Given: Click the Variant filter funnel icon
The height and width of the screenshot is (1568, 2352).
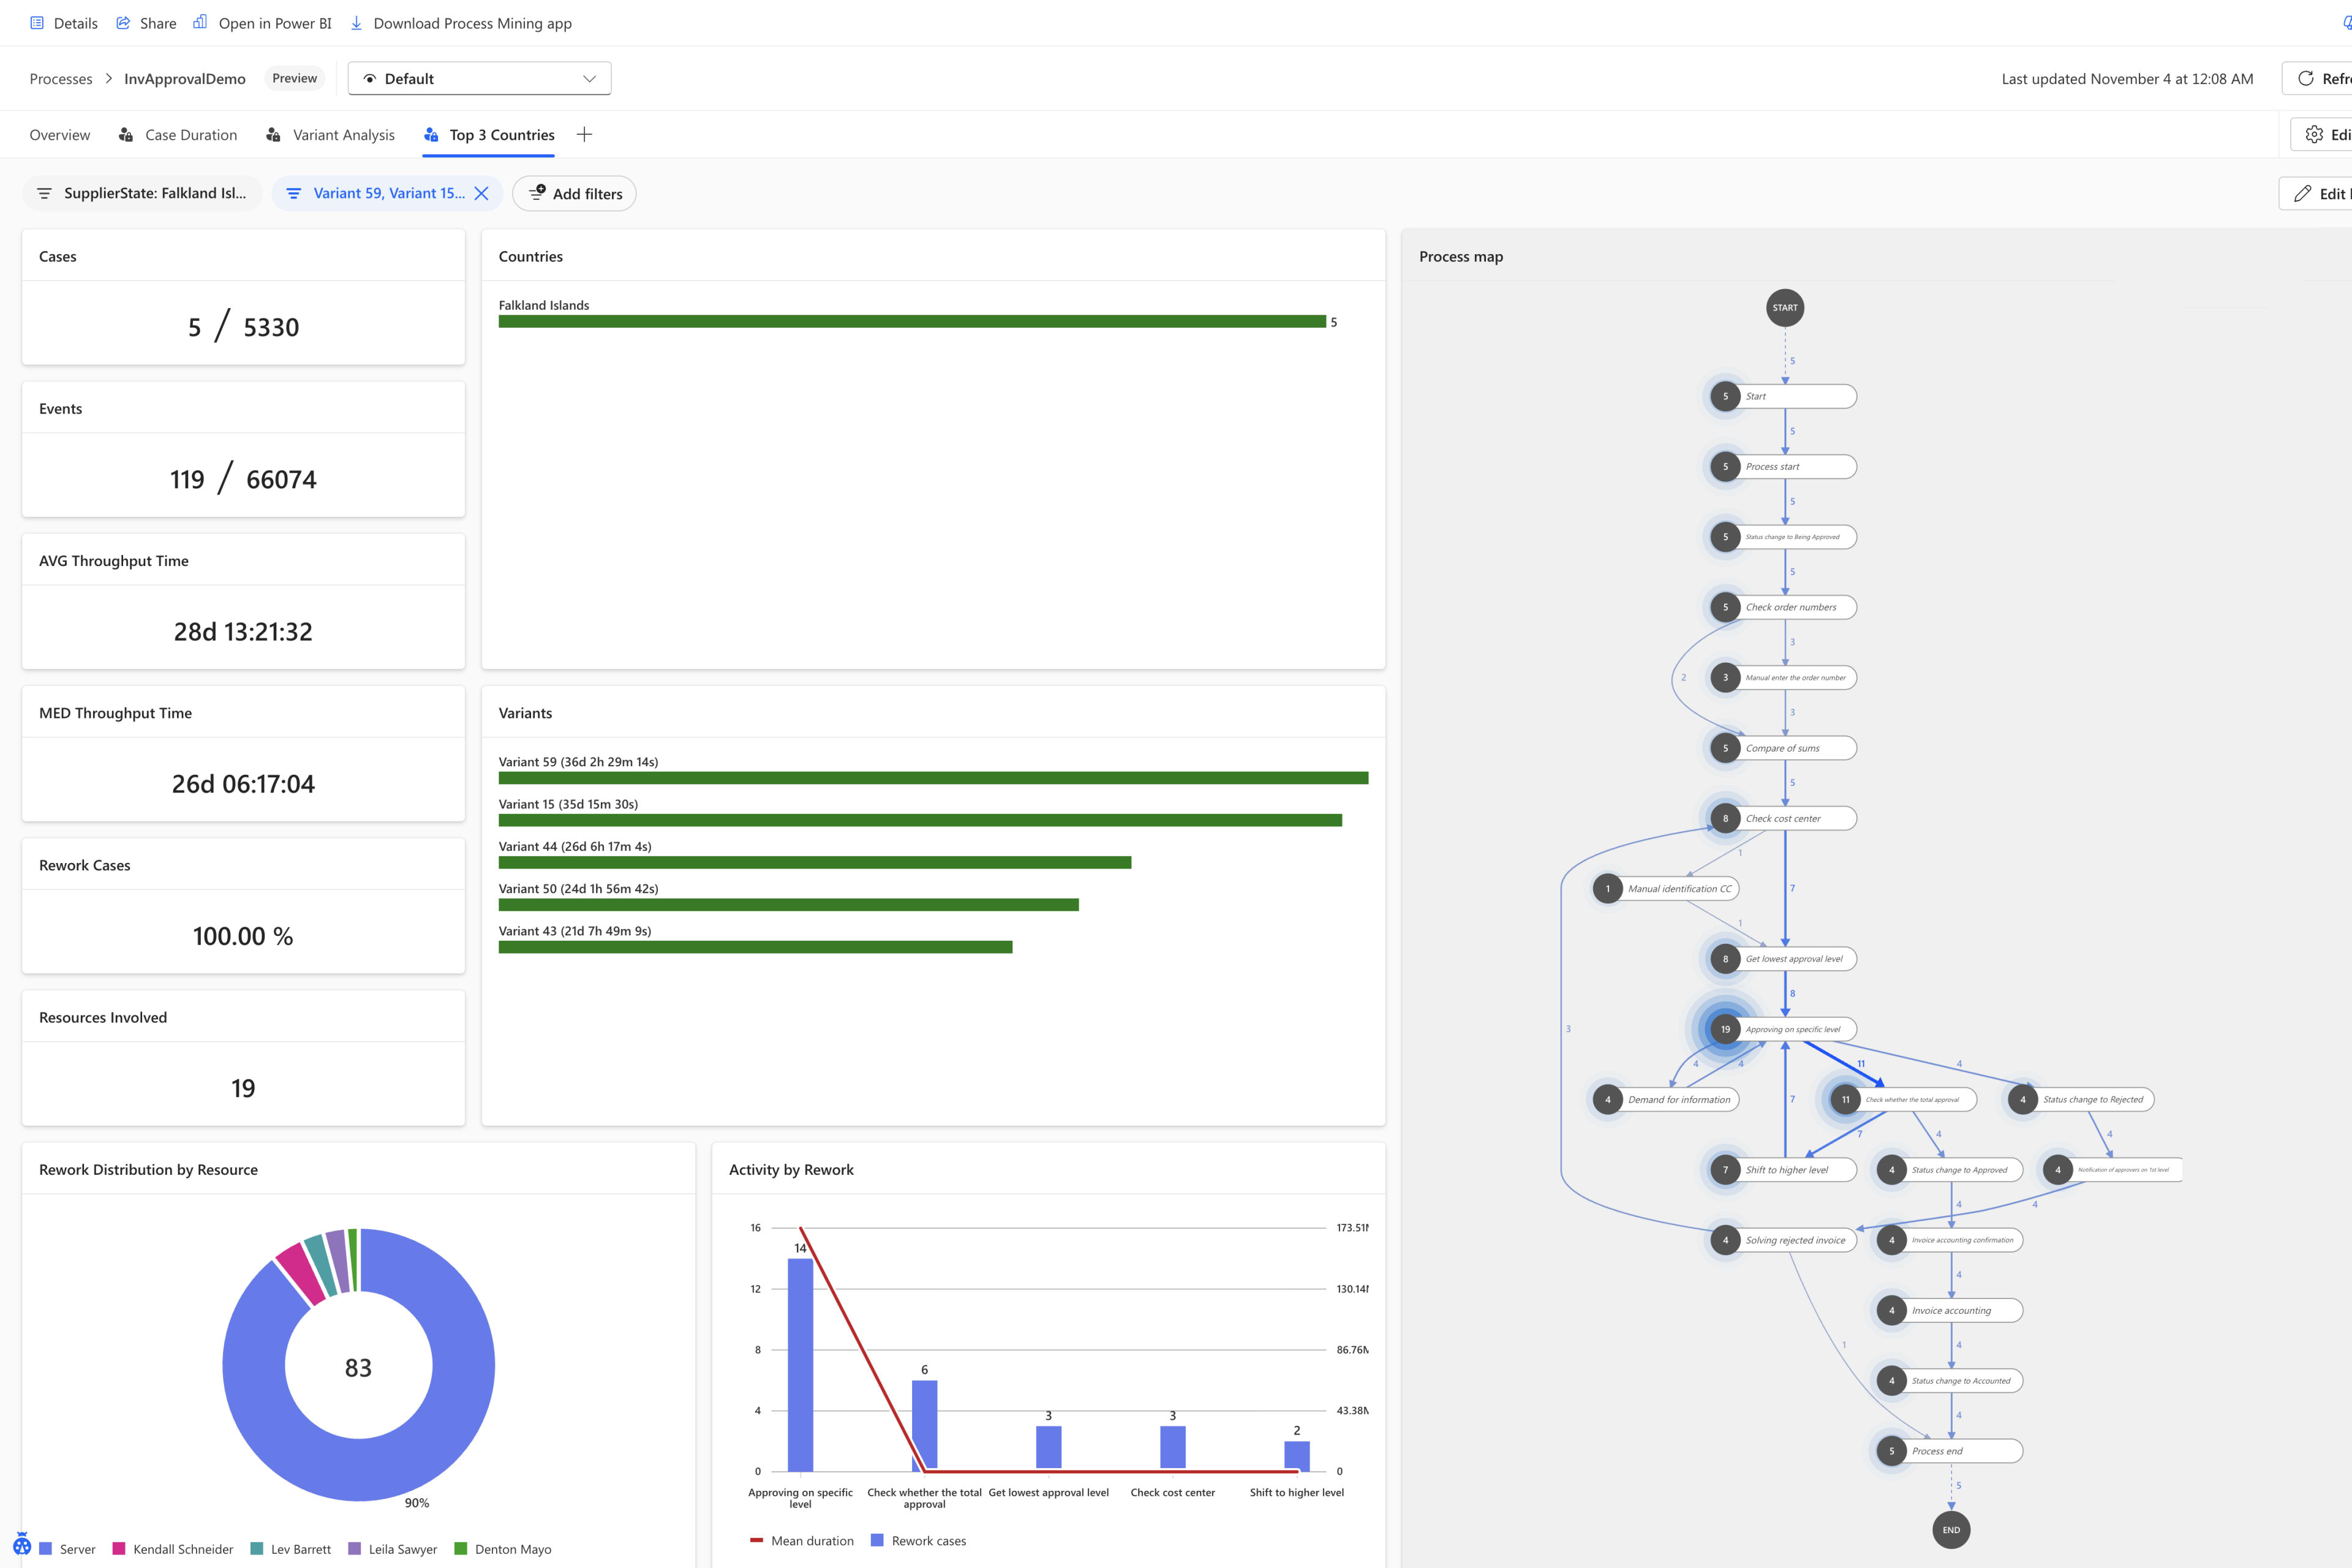Looking at the screenshot, I should tap(293, 193).
